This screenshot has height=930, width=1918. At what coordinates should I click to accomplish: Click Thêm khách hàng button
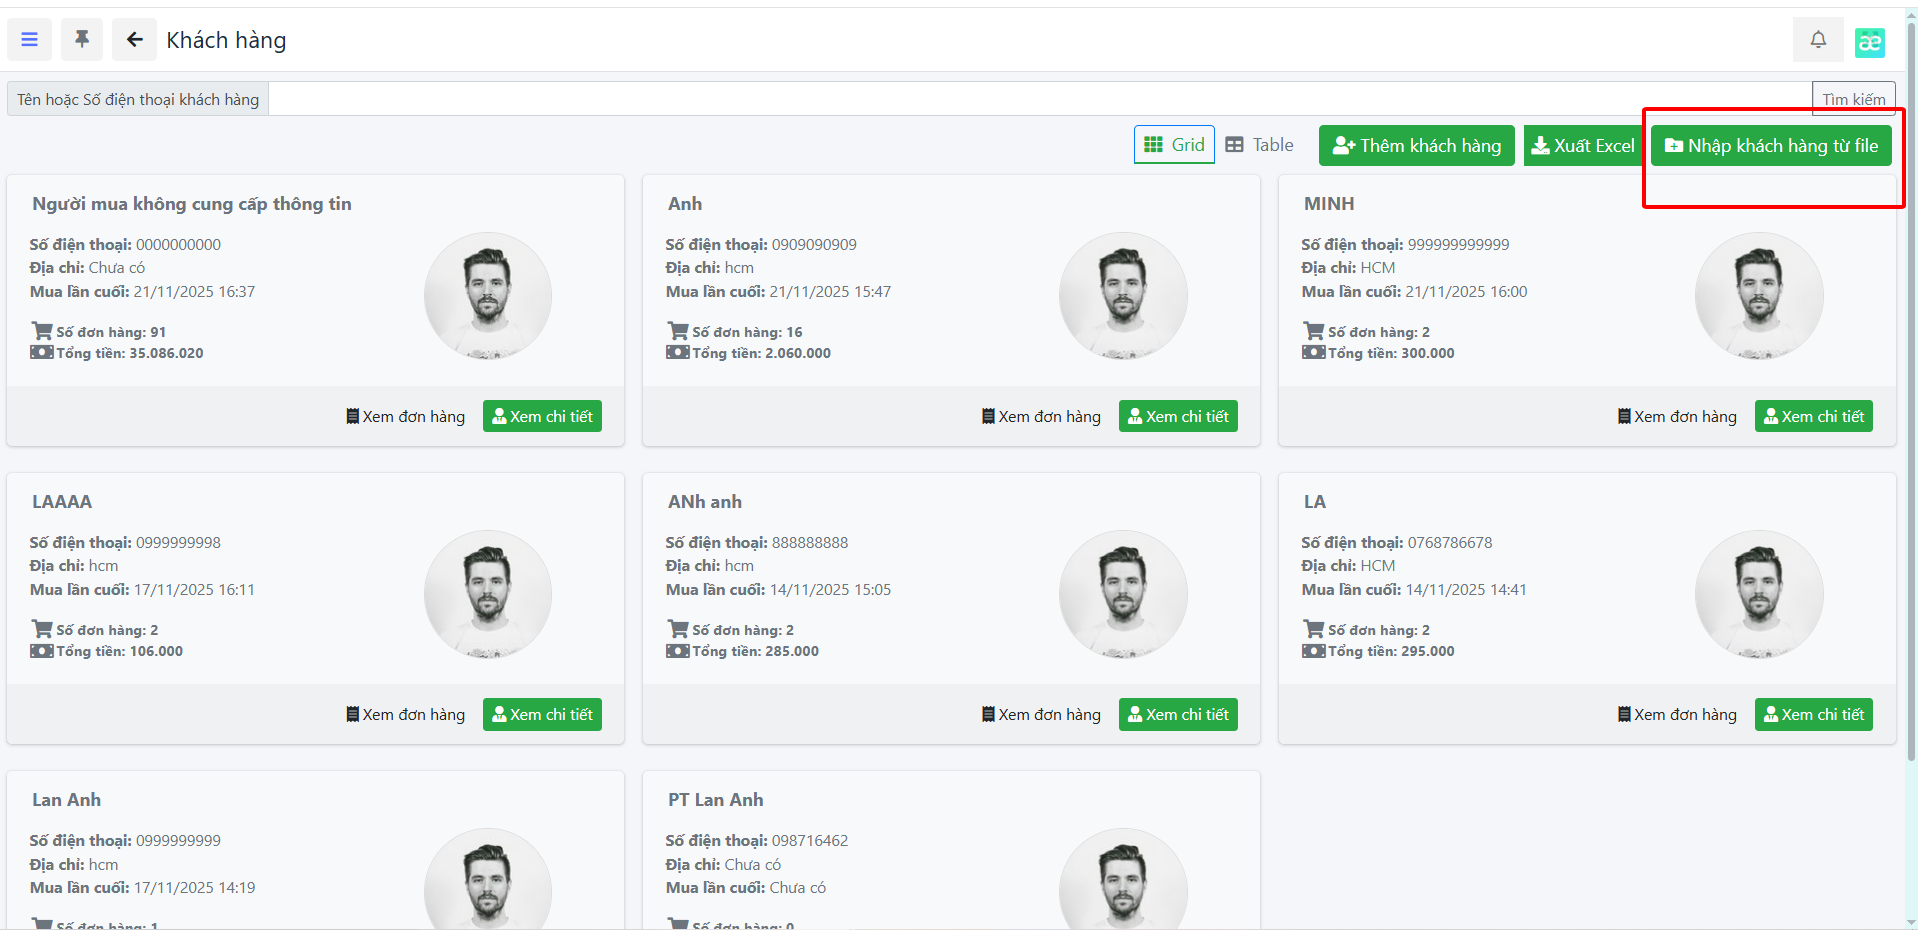click(x=1416, y=146)
